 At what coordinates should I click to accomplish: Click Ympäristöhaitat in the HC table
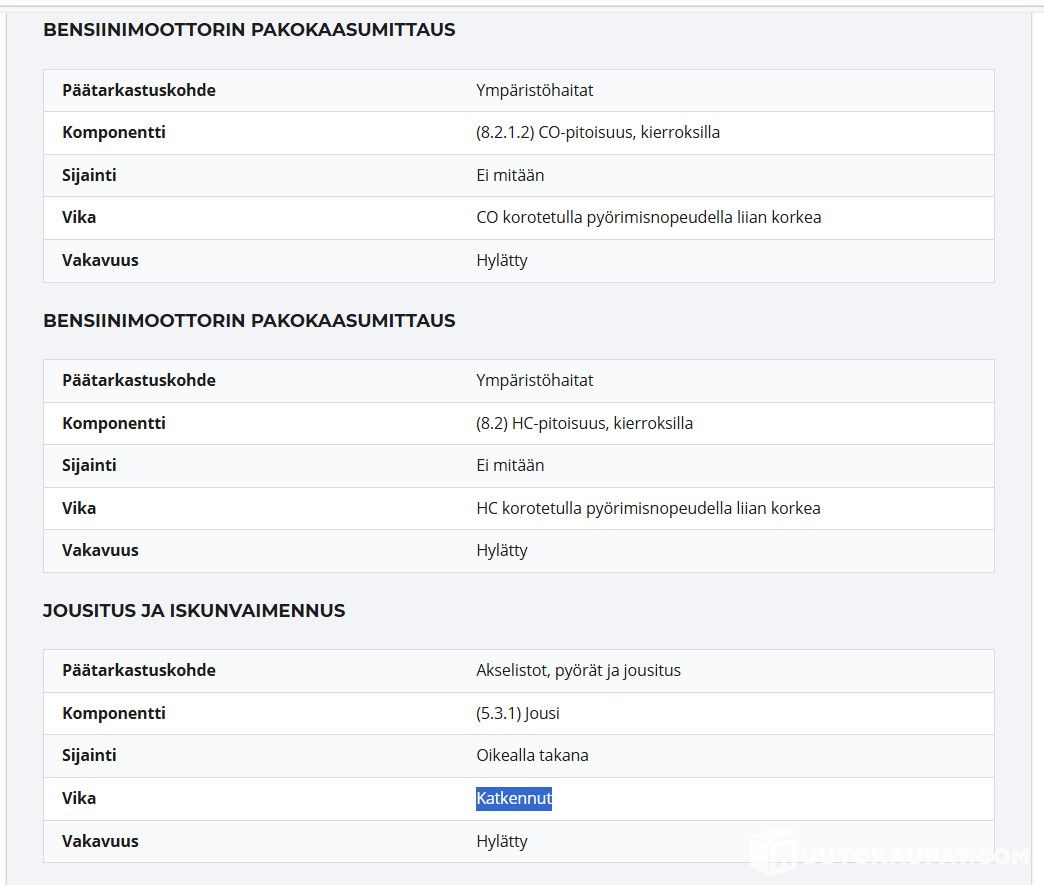pos(534,380)
